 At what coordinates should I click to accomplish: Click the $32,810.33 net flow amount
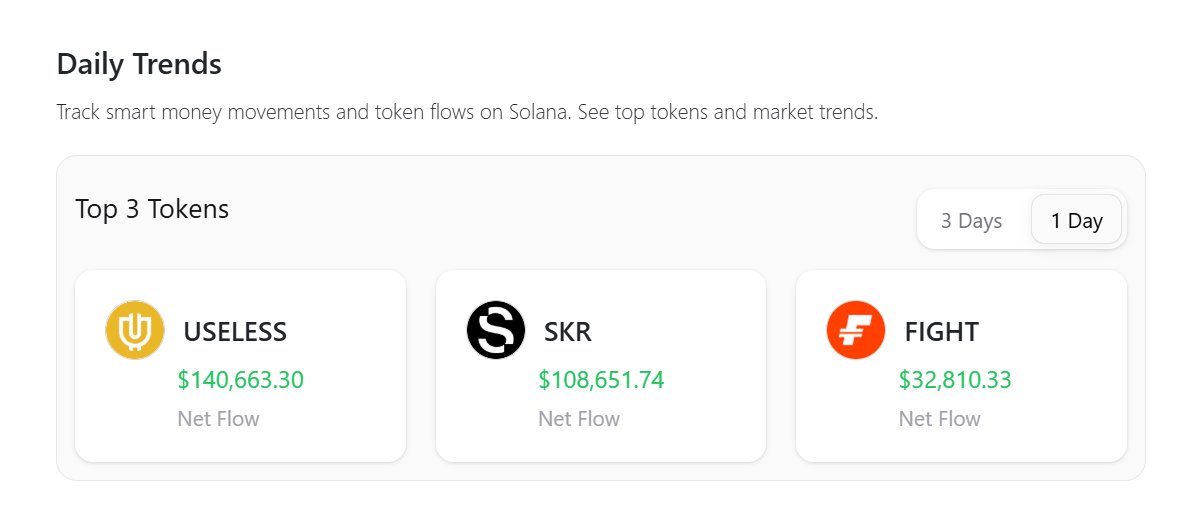point(955,380)
